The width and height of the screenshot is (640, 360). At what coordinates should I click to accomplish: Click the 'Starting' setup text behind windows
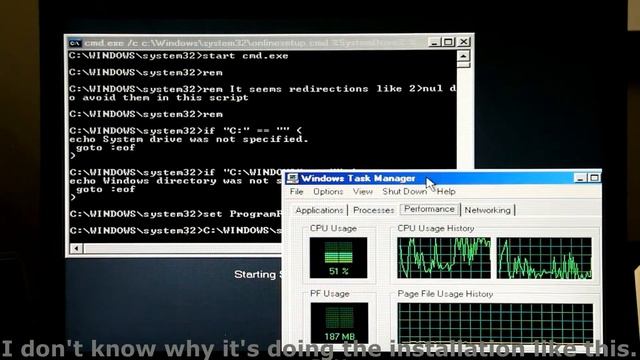click(x=256, y=274)
